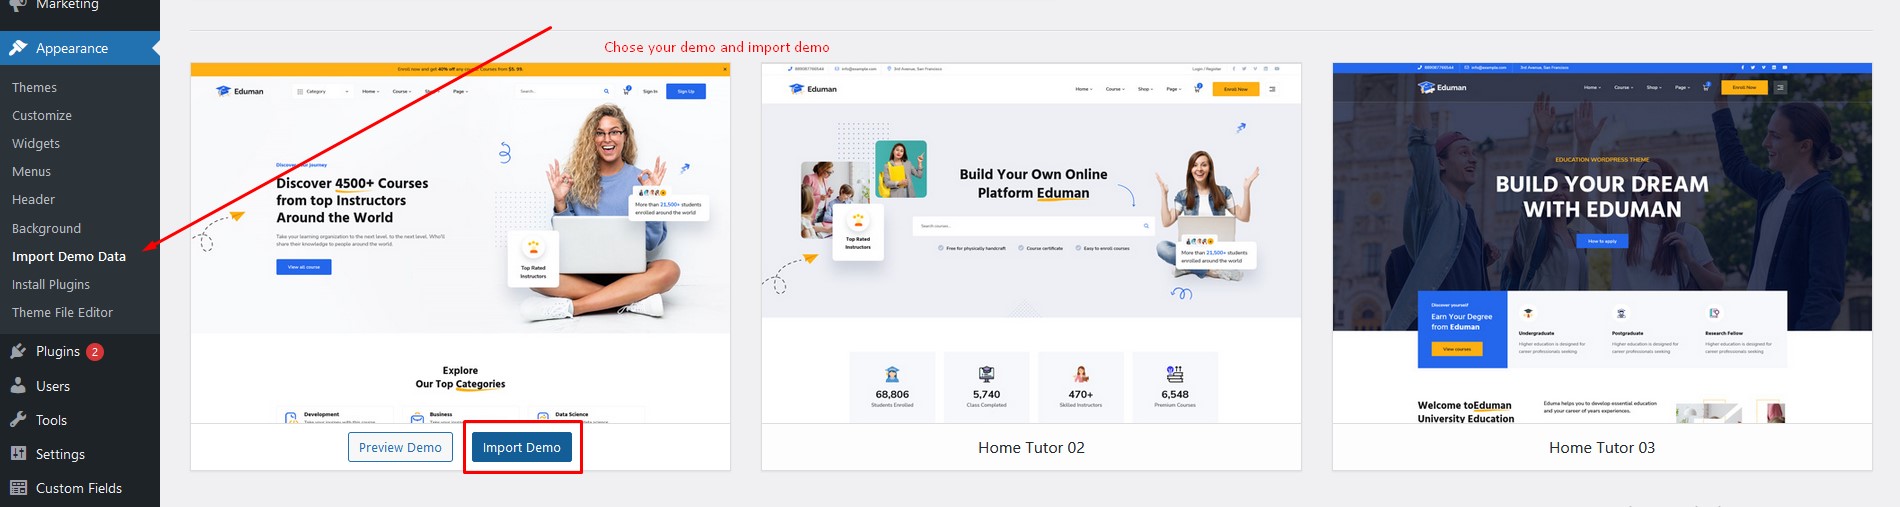
Task: Open Background settings
Action: point(46,229)
